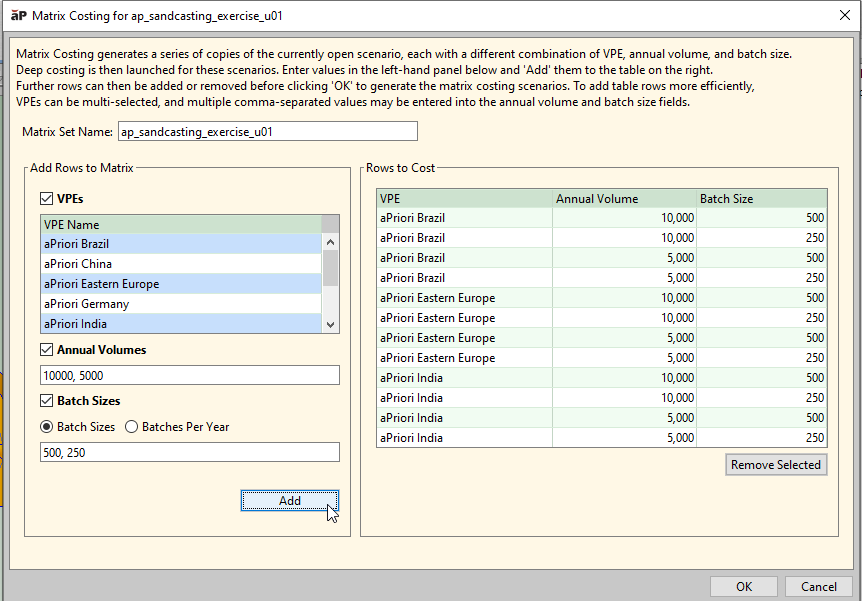Click the Remove Selected button
This screenshot has height=601, width=862.
click(x=776, y=465)
